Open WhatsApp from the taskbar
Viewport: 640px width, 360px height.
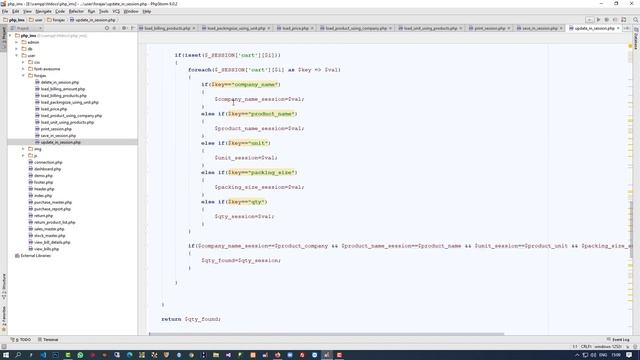80,355
